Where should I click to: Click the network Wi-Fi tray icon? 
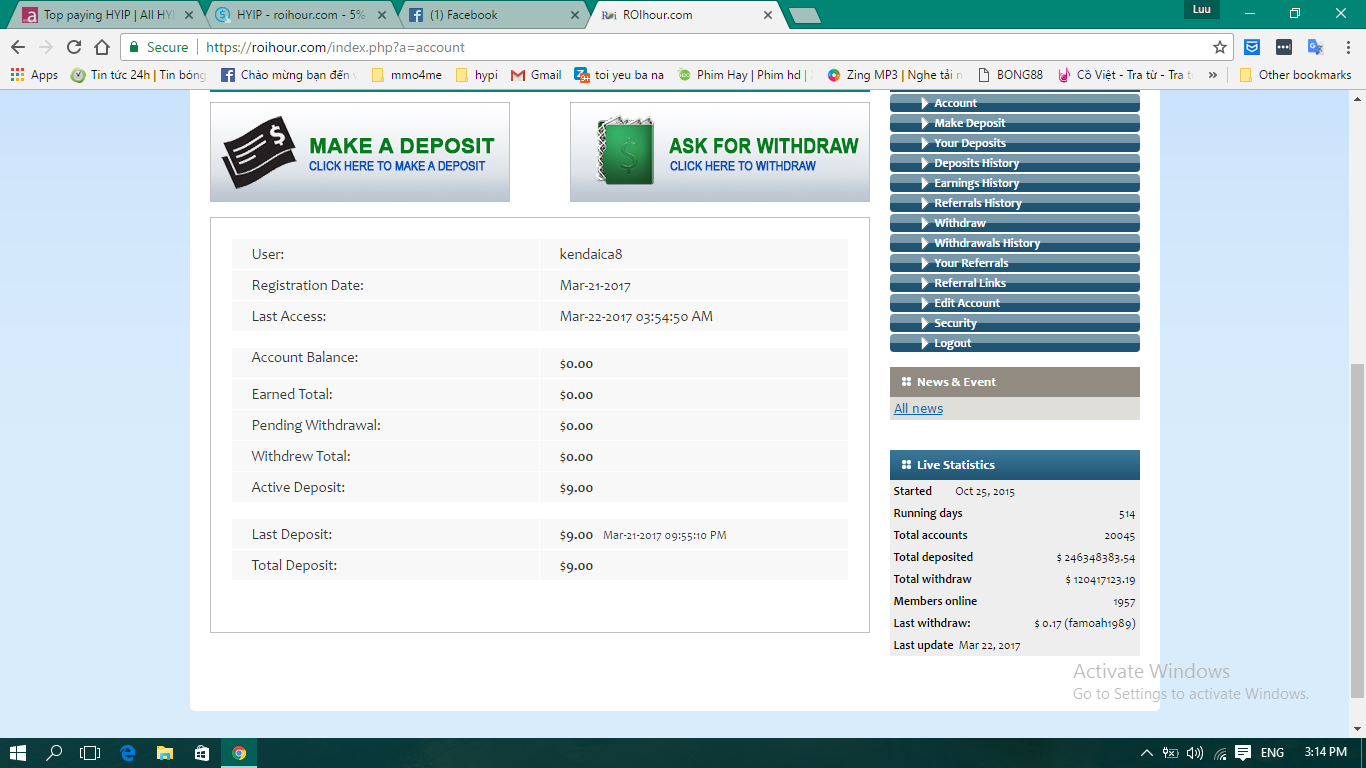(1219, 753)
